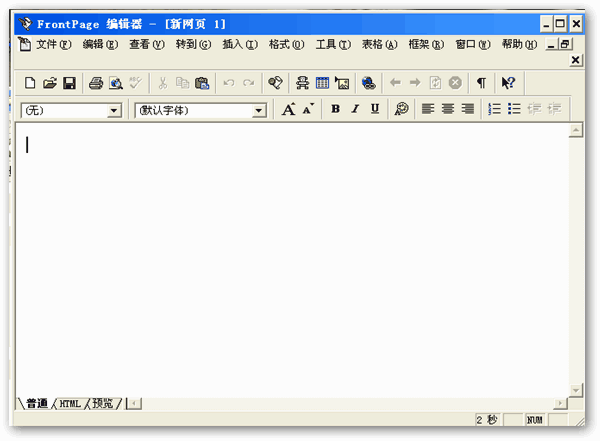This screenshot has width=600, height=441.
Task: Click the NUM indicator in status bar
Action: (x=535, y=420)
